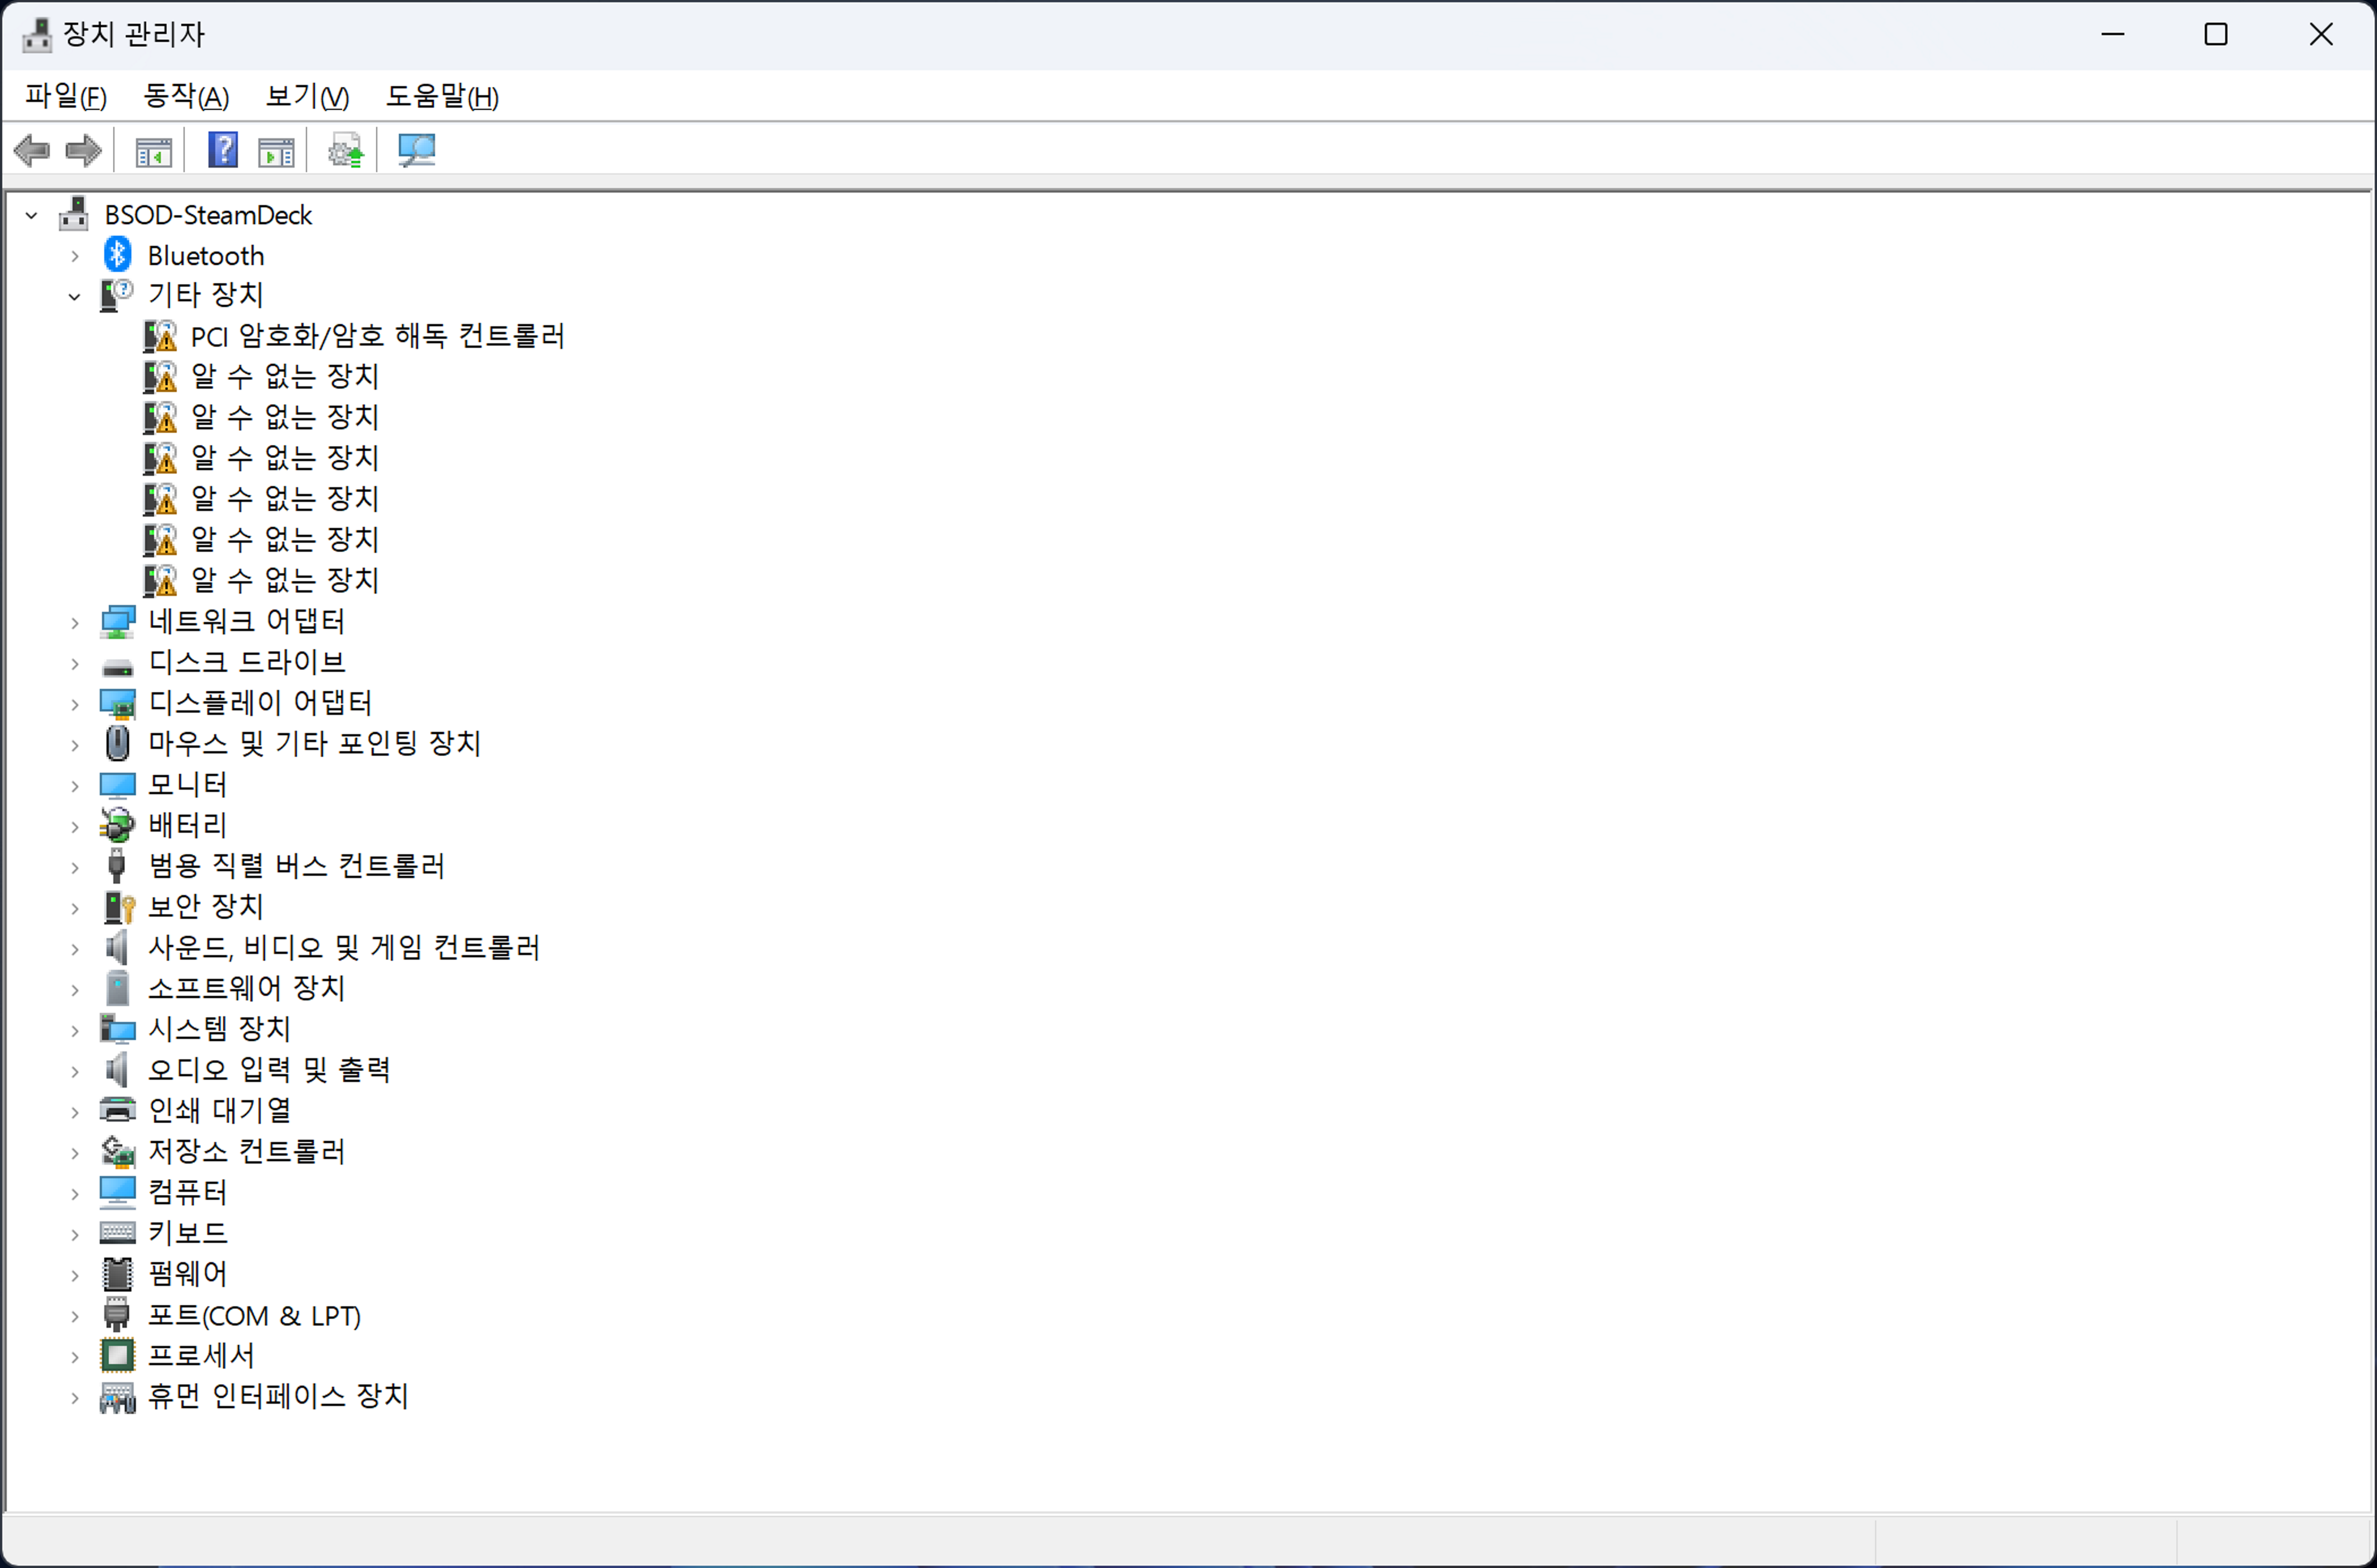Screen dimensions: 2377x1568
Task: Click the Forward arrow toolbar icon
Action: pyautogui.click(x=83, y=151)
